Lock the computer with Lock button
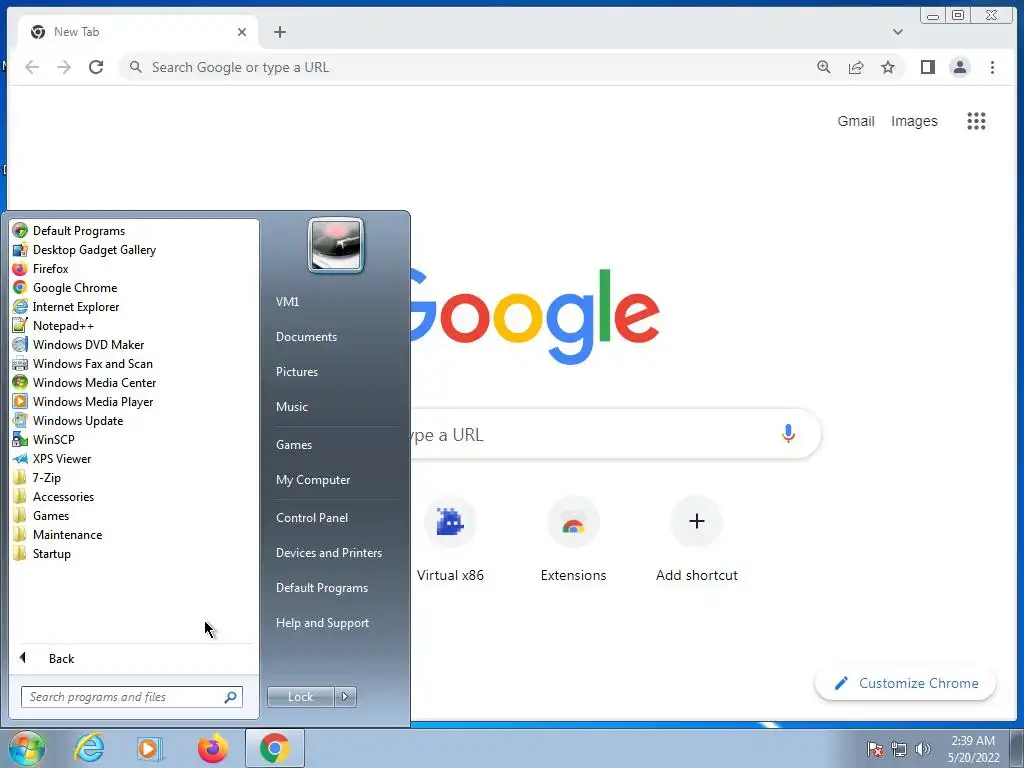This screenshot has height=768, width=1024. point(300,697)
